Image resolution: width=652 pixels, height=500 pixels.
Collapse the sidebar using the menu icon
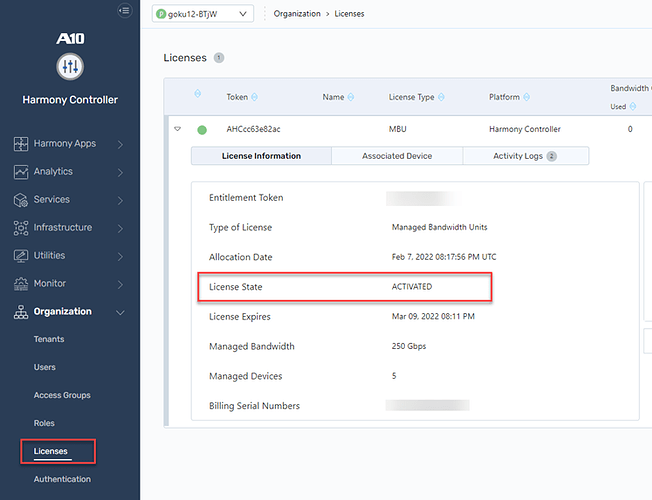pos(125,10)
